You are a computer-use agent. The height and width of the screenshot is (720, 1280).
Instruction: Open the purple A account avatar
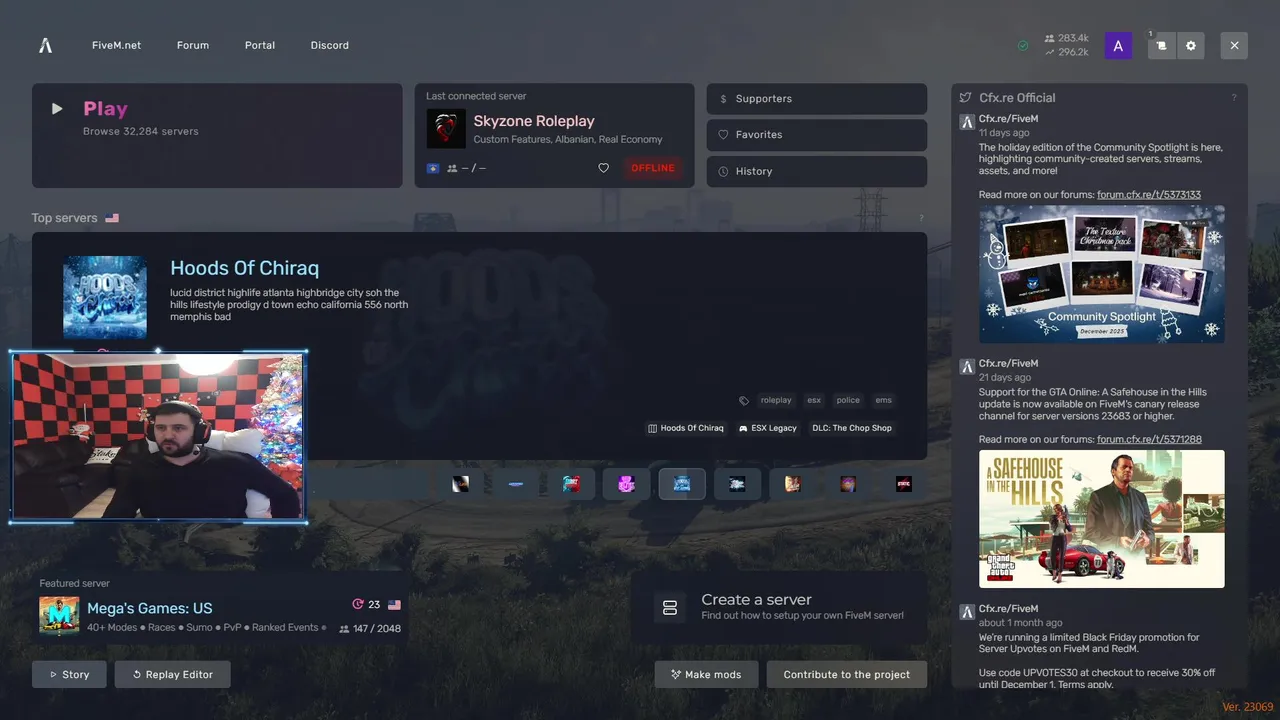pyautogui.click(x=1118, y=46)
